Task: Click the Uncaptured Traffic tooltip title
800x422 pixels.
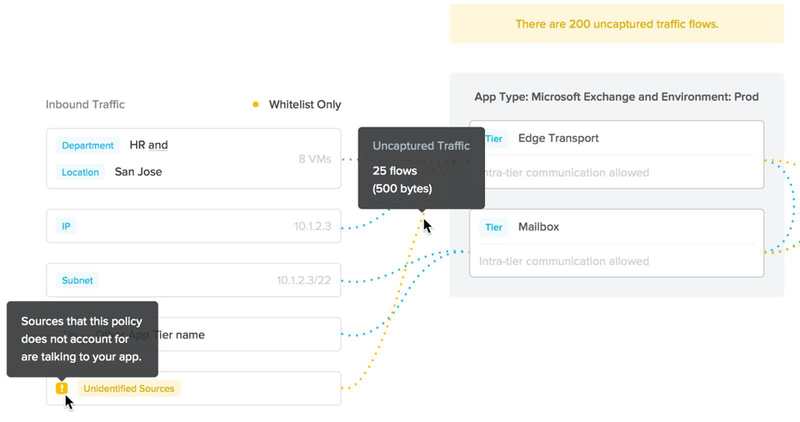Action: pyautogui.click(x=421, y=146)
